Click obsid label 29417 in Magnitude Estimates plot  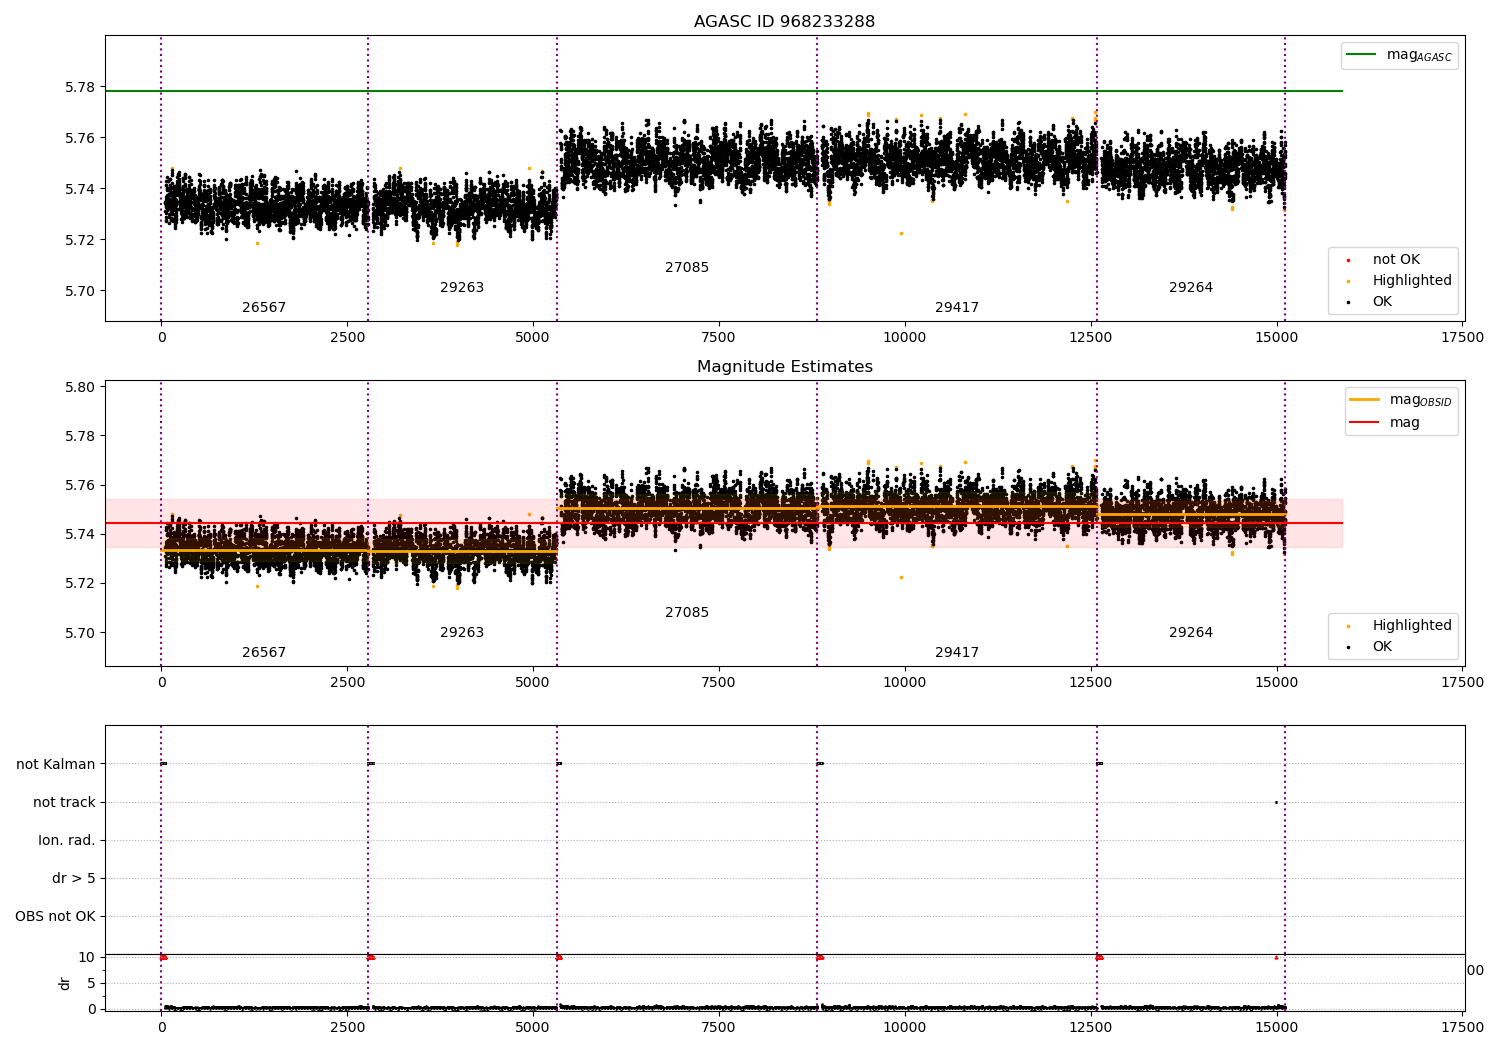957,653
